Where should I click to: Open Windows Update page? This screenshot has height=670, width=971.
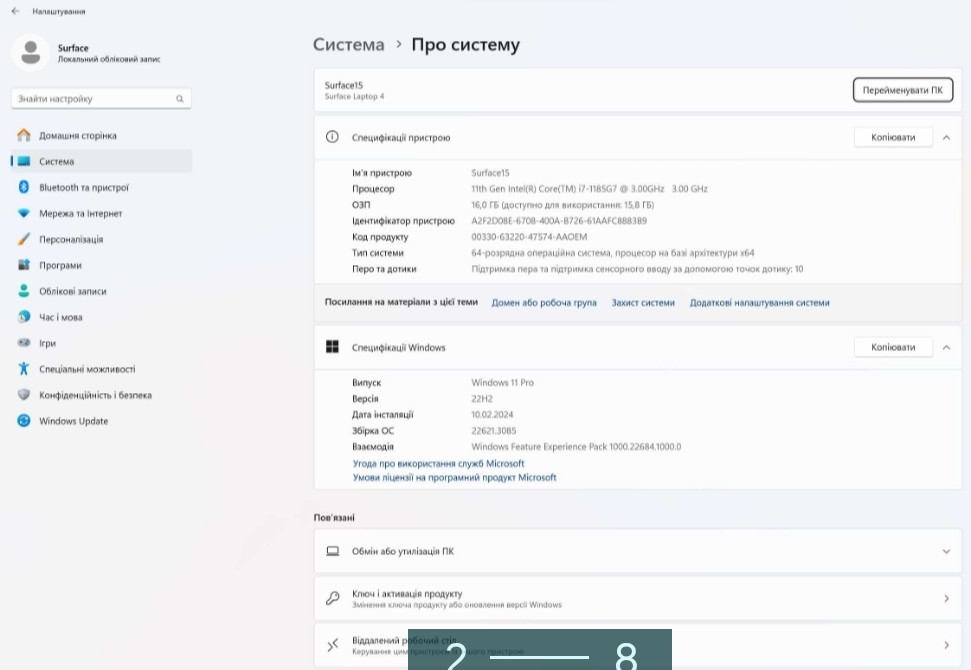click(x=73, y=421)
